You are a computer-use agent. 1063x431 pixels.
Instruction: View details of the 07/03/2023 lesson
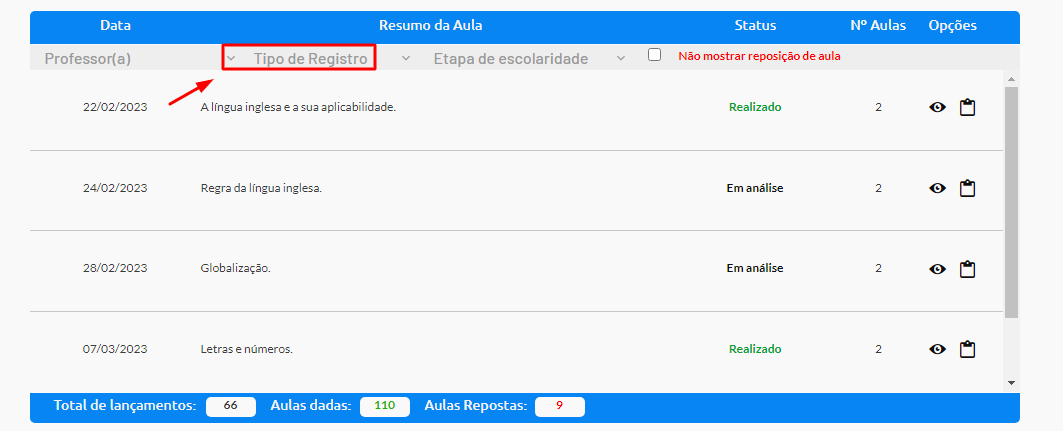coord(938,350)
